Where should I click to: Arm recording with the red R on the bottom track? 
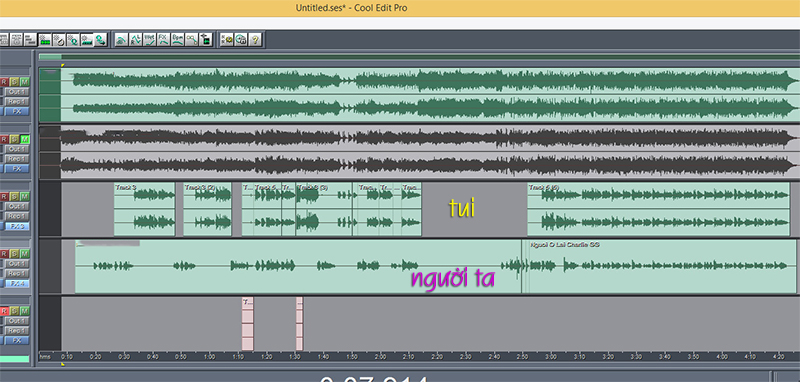click(x=4, y=311)
